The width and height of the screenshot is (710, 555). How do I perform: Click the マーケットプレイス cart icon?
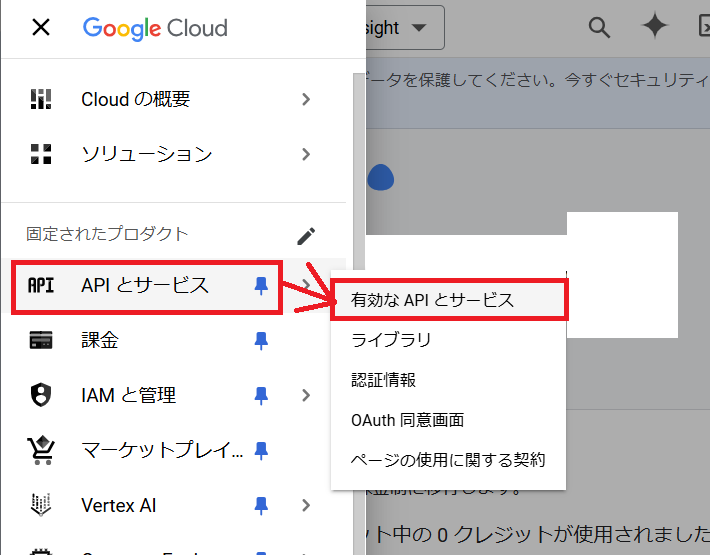[x=41, y=450]
